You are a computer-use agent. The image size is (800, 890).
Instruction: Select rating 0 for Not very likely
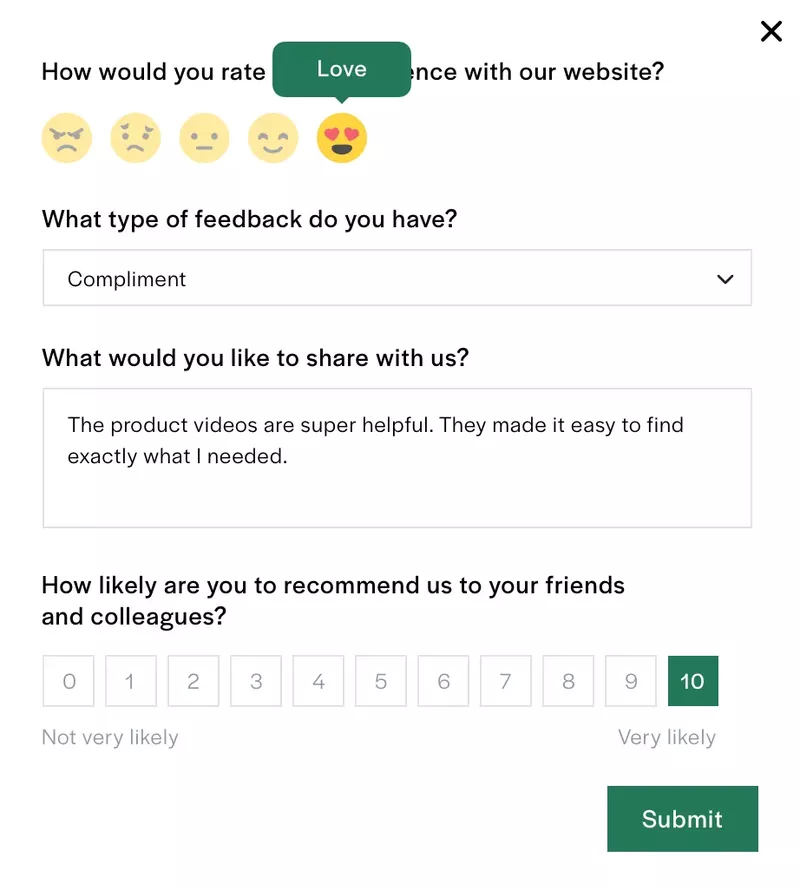68,681
